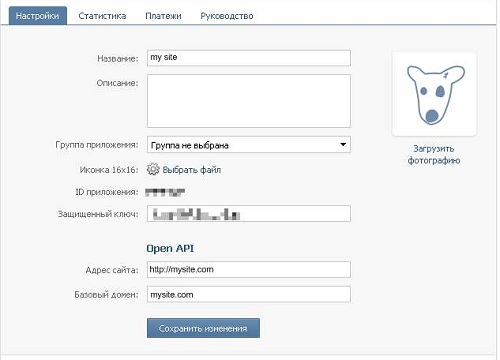
Task: Open the Платежи tab
Action: pyautogui.click(x=163, y=16)
